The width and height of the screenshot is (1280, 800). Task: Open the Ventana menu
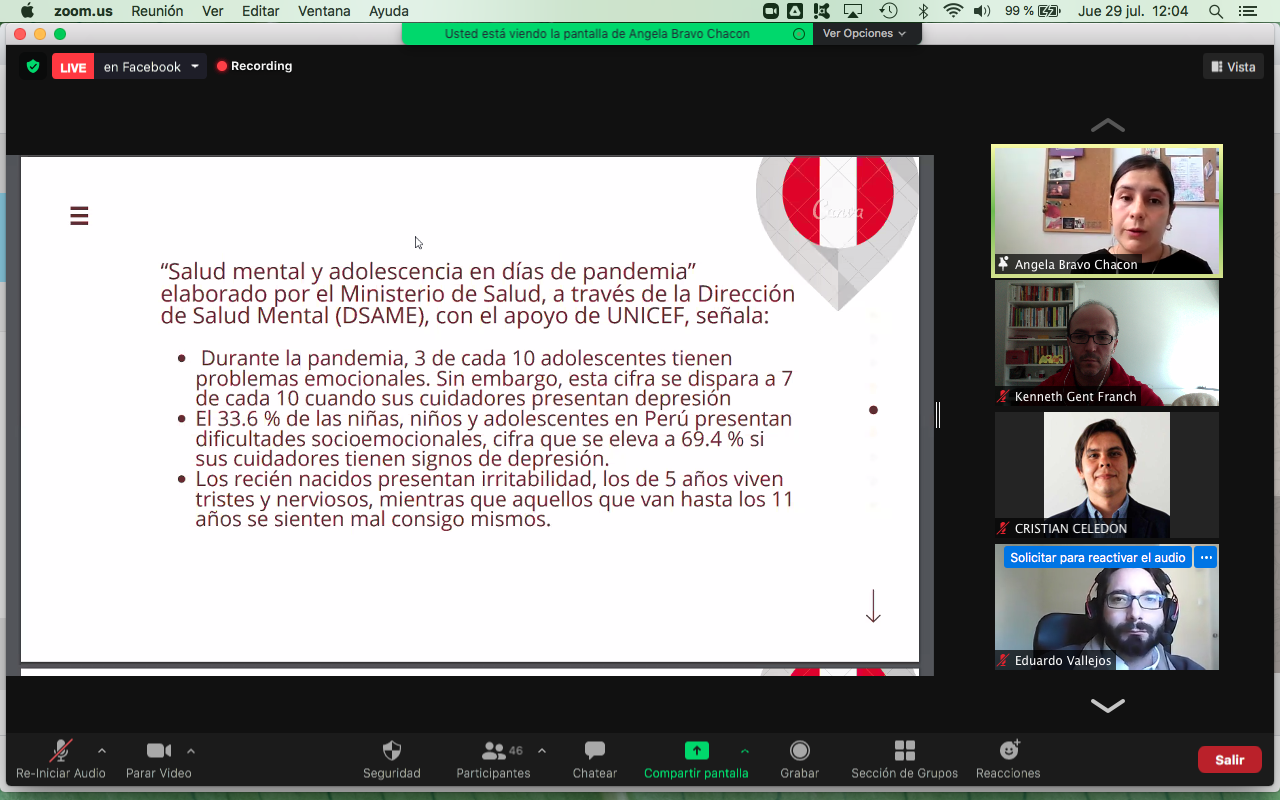[x=324, y=11]
